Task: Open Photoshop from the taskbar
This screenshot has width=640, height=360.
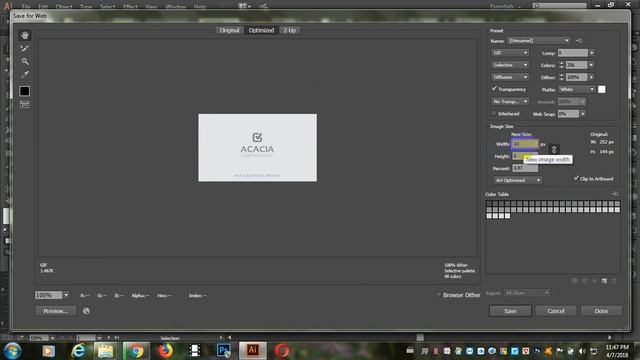Action: pyautogui.click(x=224, y=351)
